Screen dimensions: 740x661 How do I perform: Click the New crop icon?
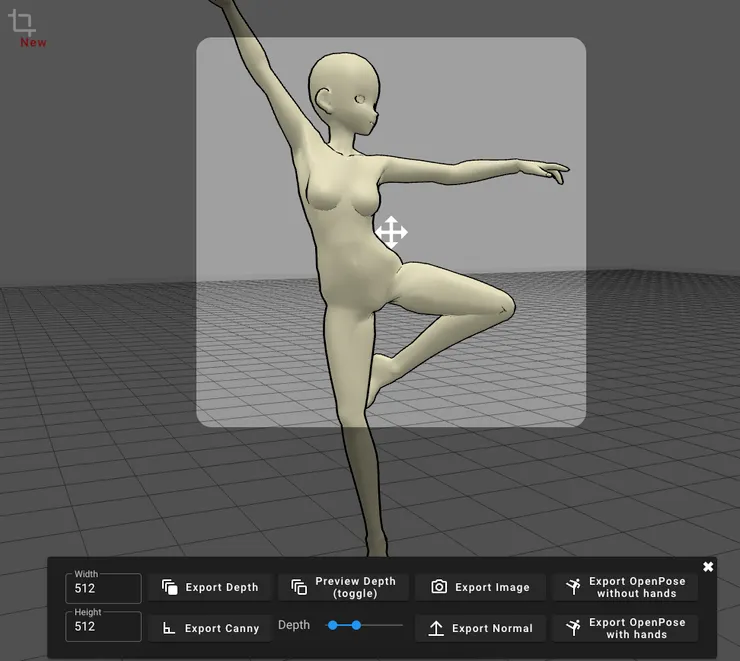coord(22,23)
